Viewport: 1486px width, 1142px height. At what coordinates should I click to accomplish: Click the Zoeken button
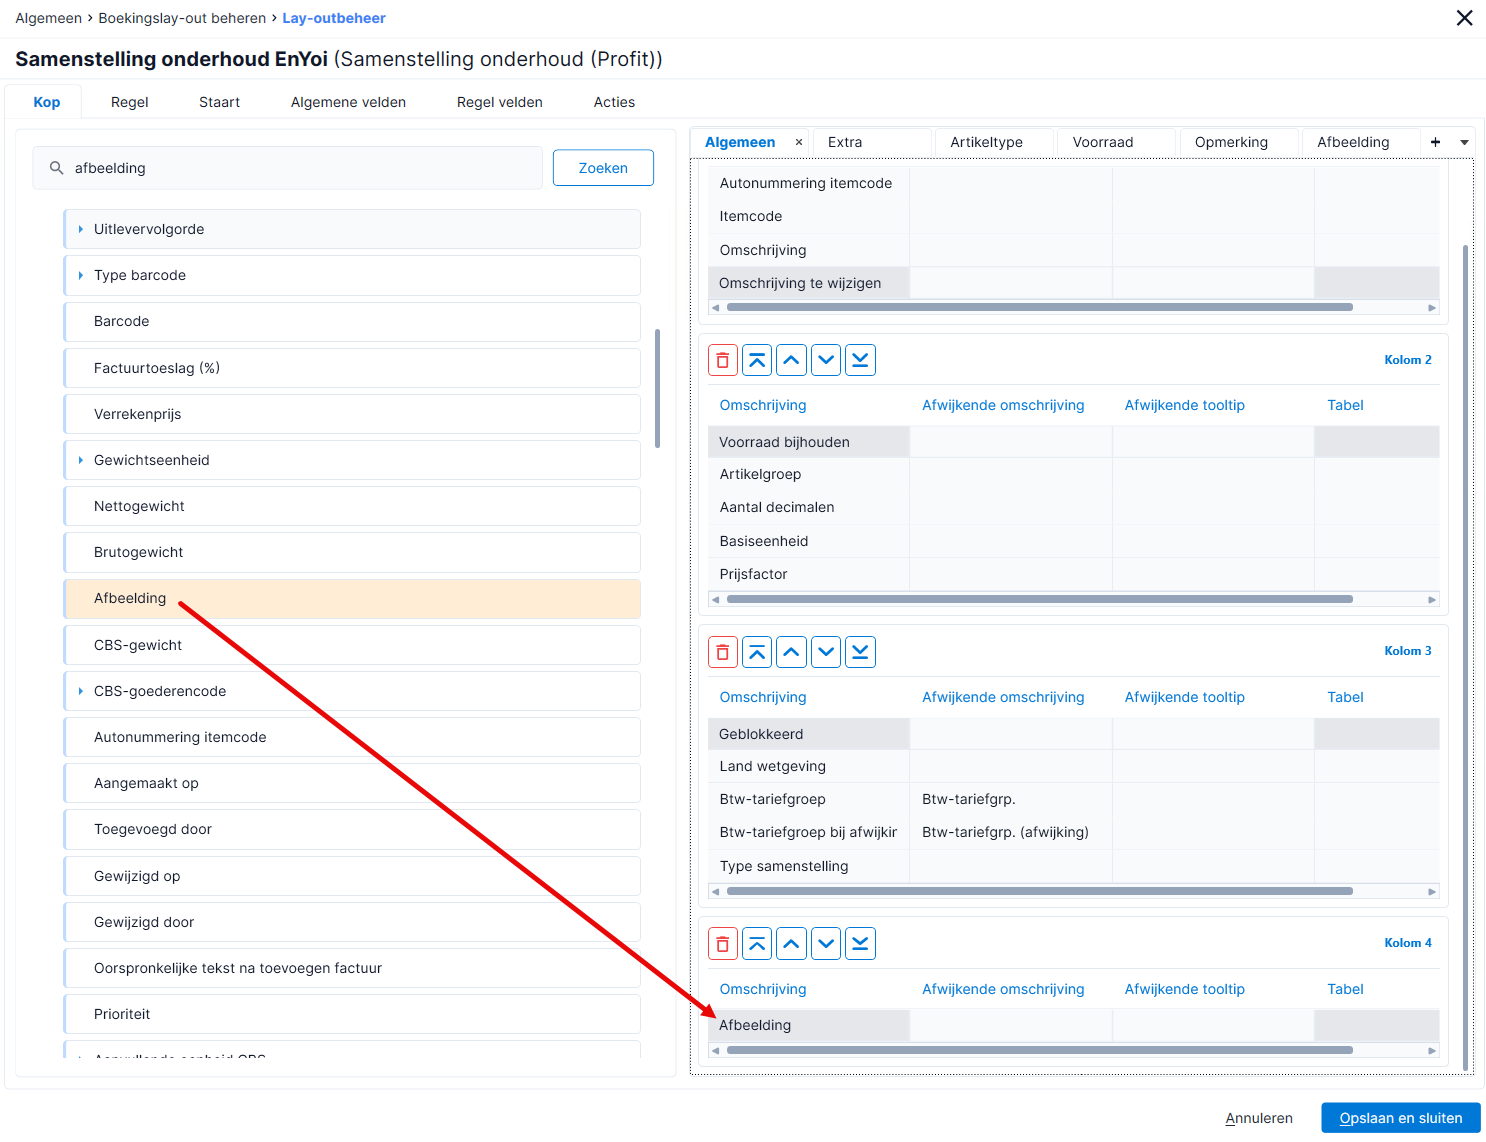pos(603,168)
